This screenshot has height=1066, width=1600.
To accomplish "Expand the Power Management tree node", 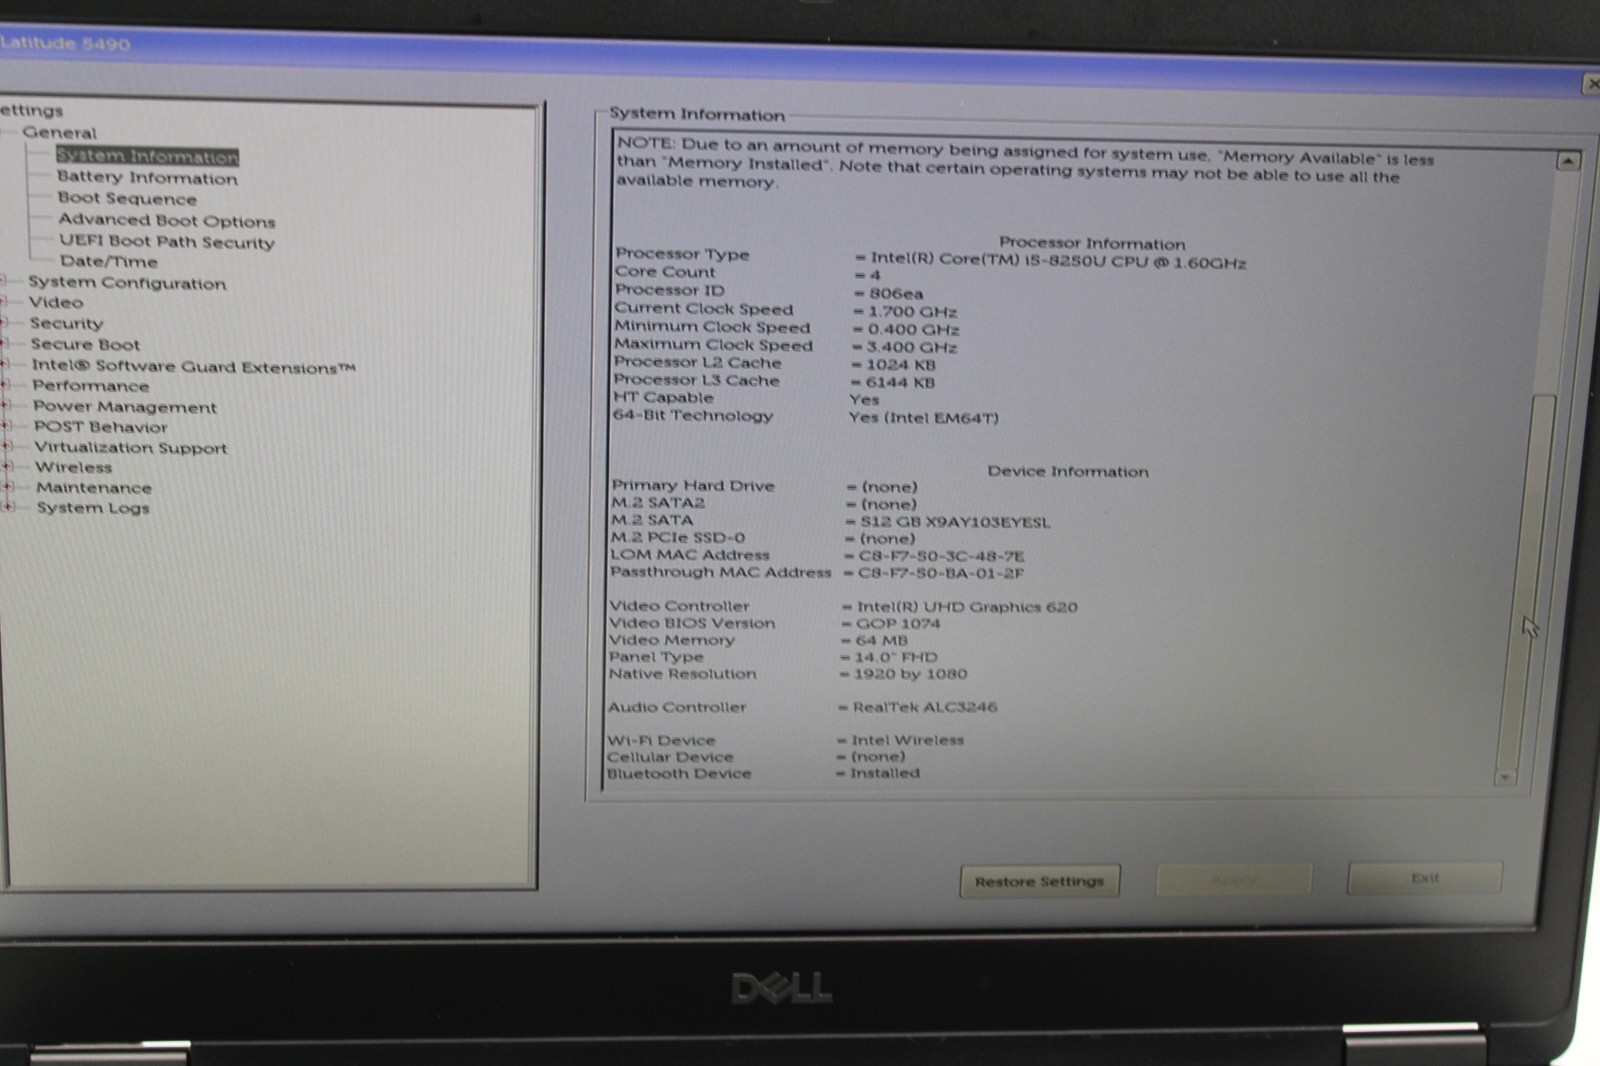I will tap(5, 406).
